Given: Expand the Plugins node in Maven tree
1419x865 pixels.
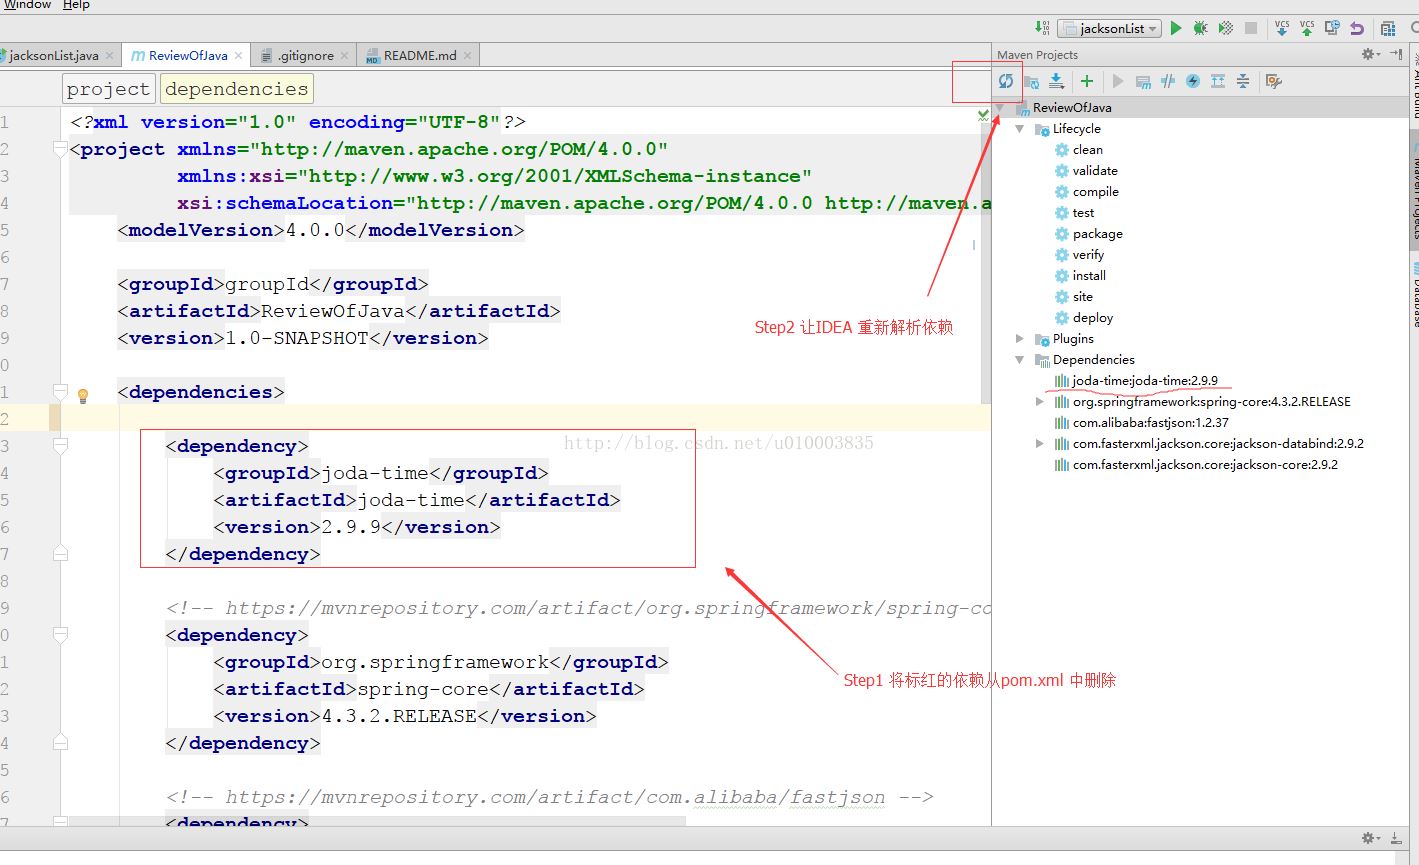Looking at the screenshot, I should pyautogui.click(x=1020, y=339).
